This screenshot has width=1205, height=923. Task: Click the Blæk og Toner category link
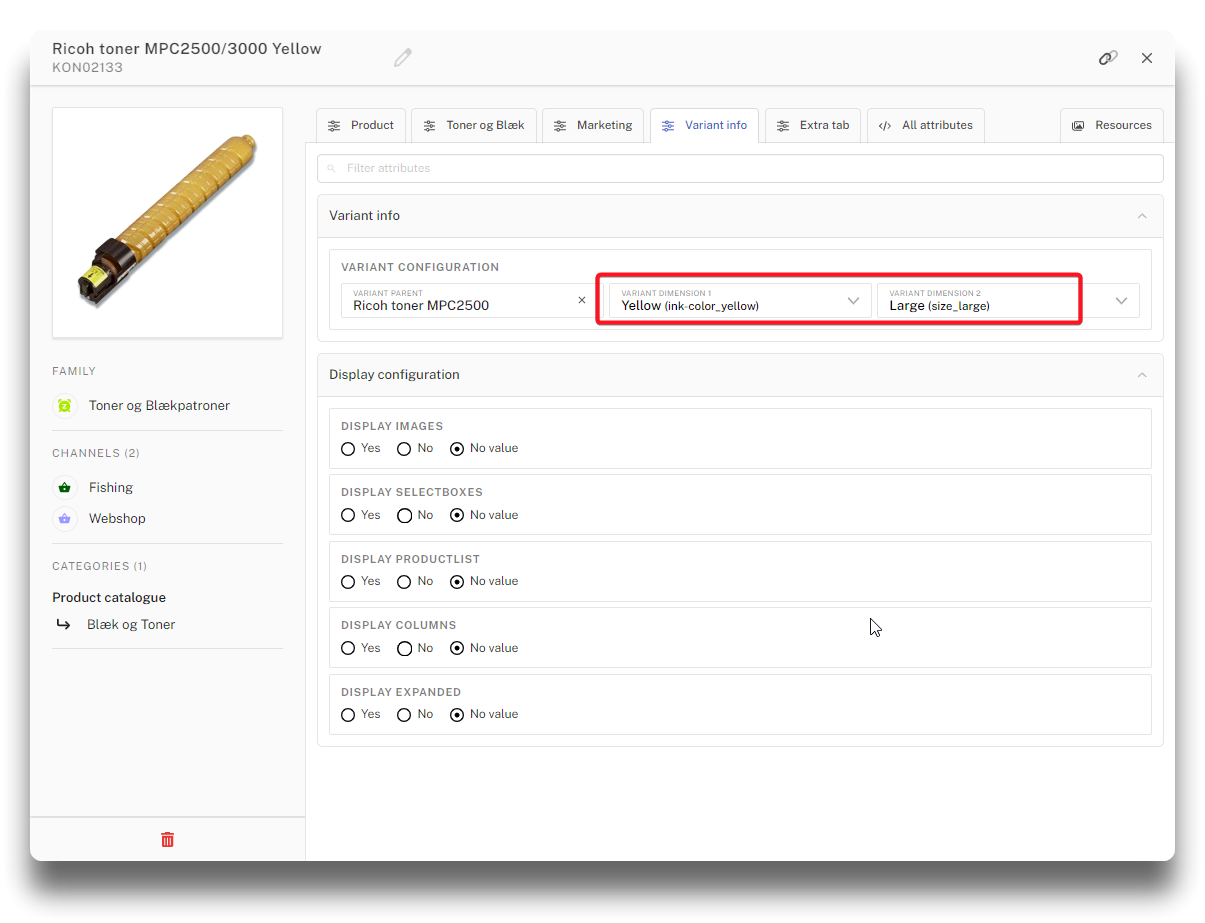click(x=131, y=625)
